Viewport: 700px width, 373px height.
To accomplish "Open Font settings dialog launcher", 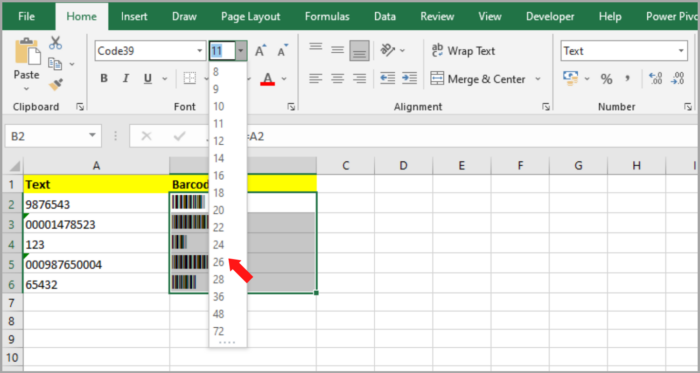I will [x=291, y=107].
